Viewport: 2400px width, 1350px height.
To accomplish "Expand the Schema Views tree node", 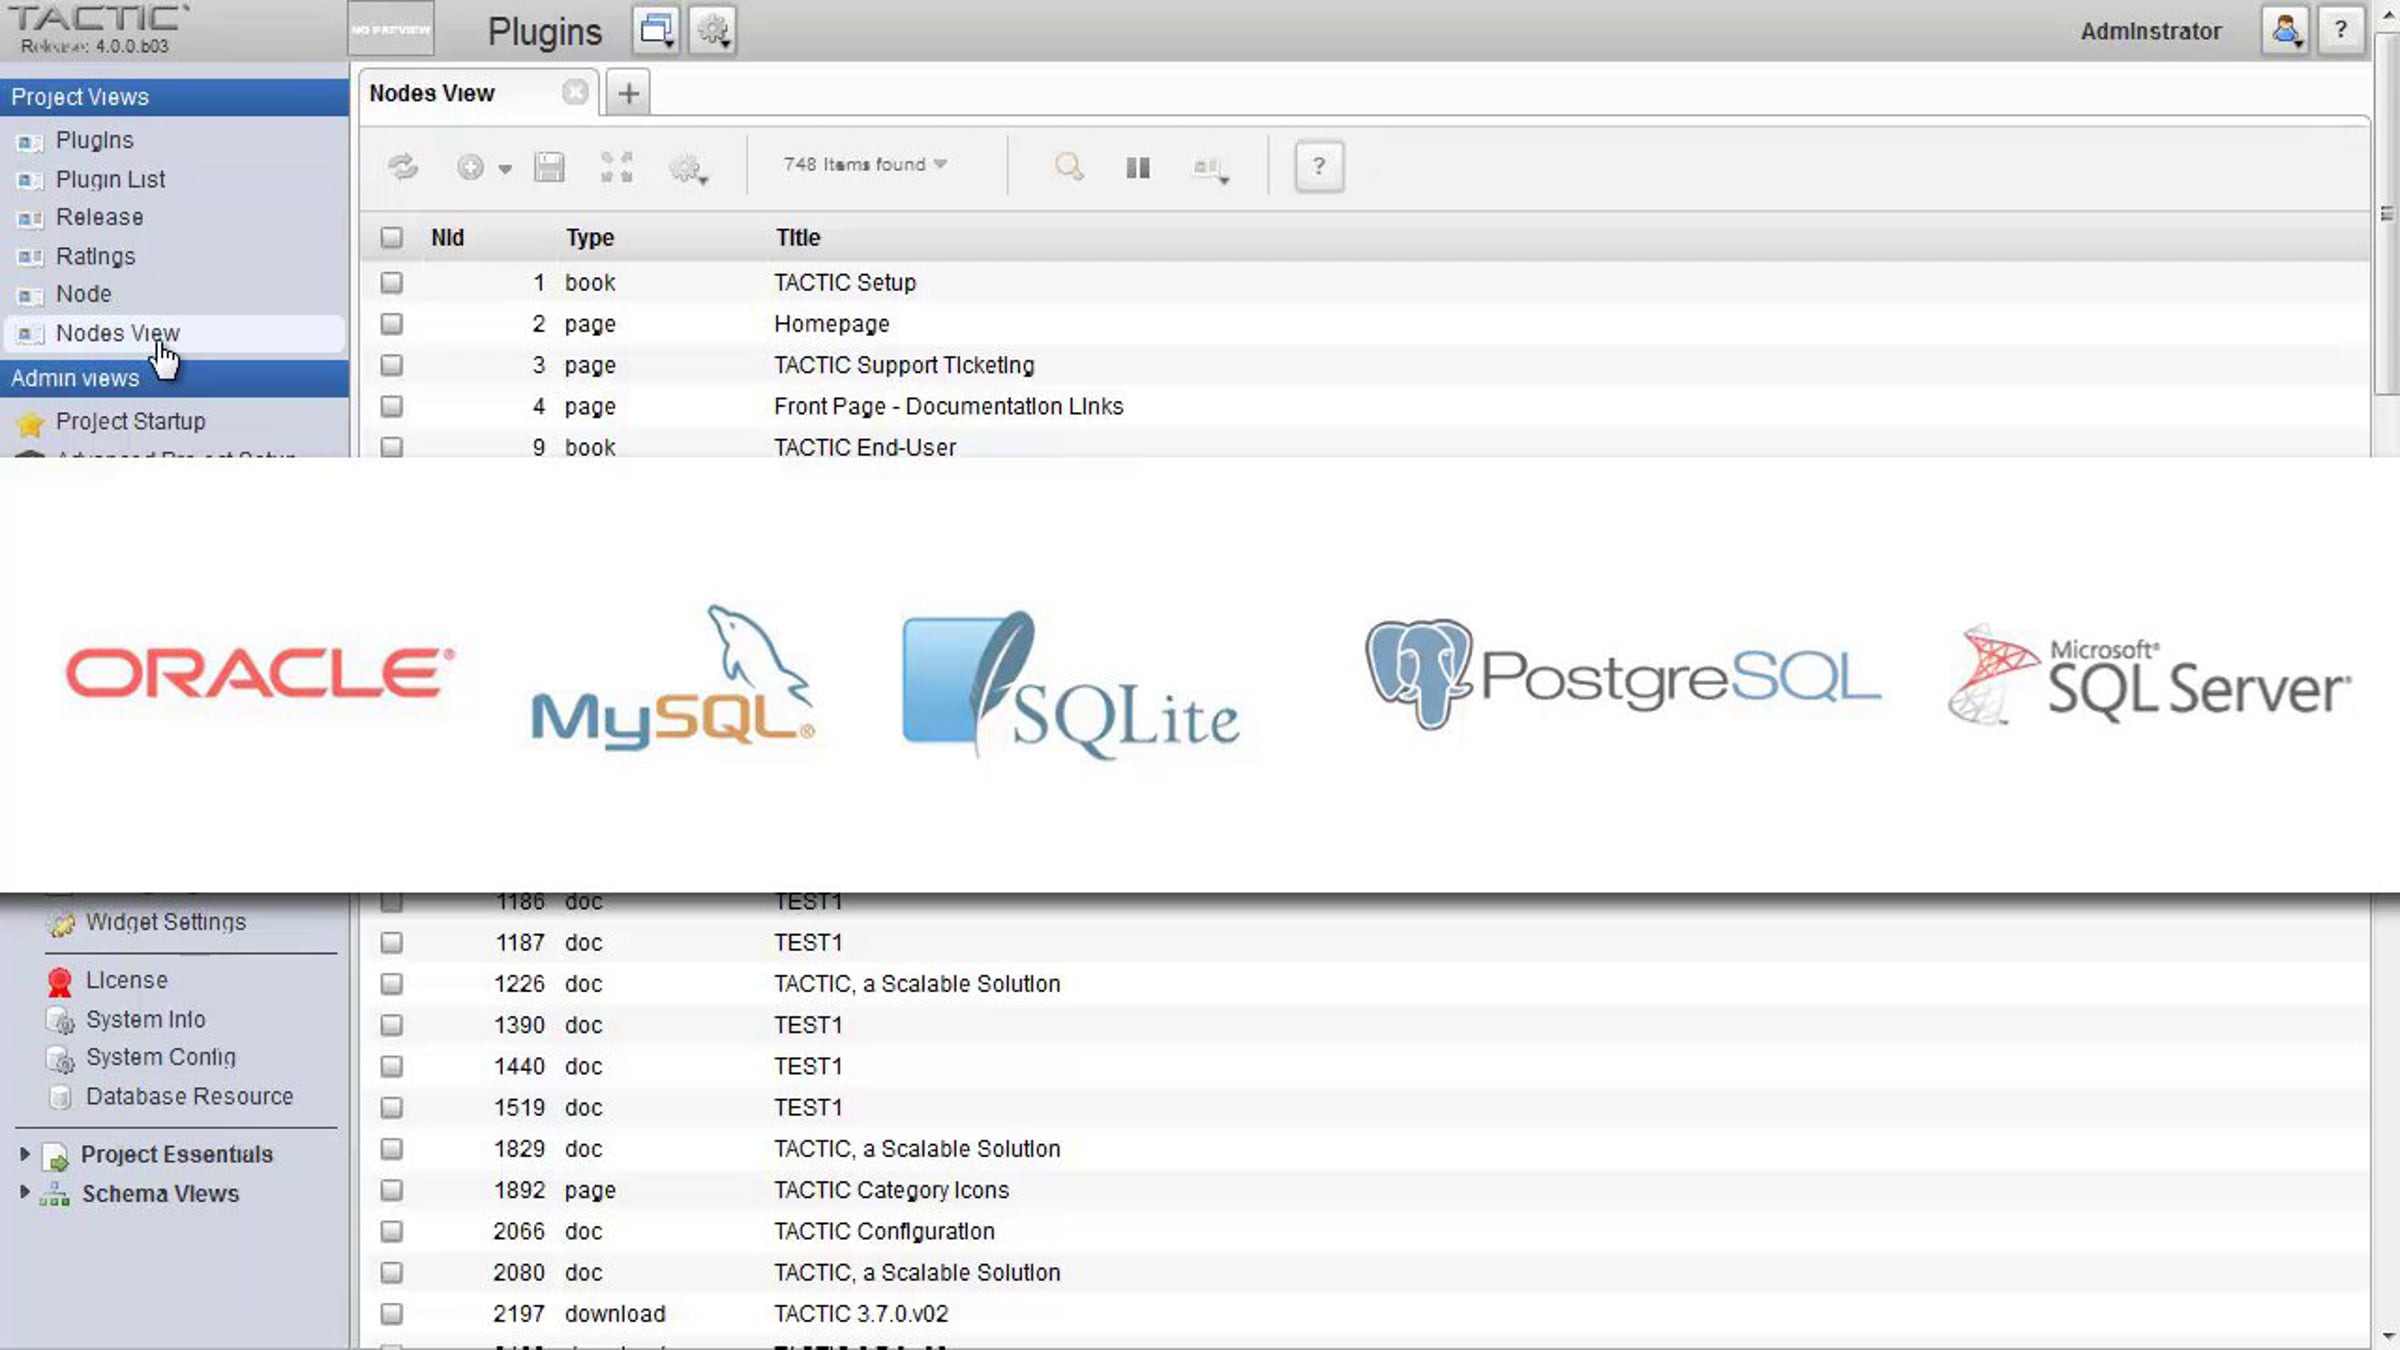I will [24, 1192].
